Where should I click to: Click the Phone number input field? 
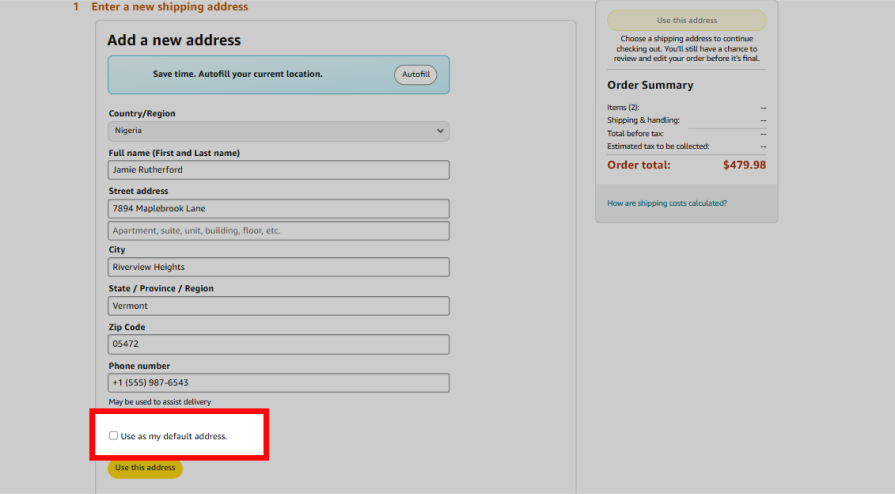pyautogui.click(x=278, y=383)
